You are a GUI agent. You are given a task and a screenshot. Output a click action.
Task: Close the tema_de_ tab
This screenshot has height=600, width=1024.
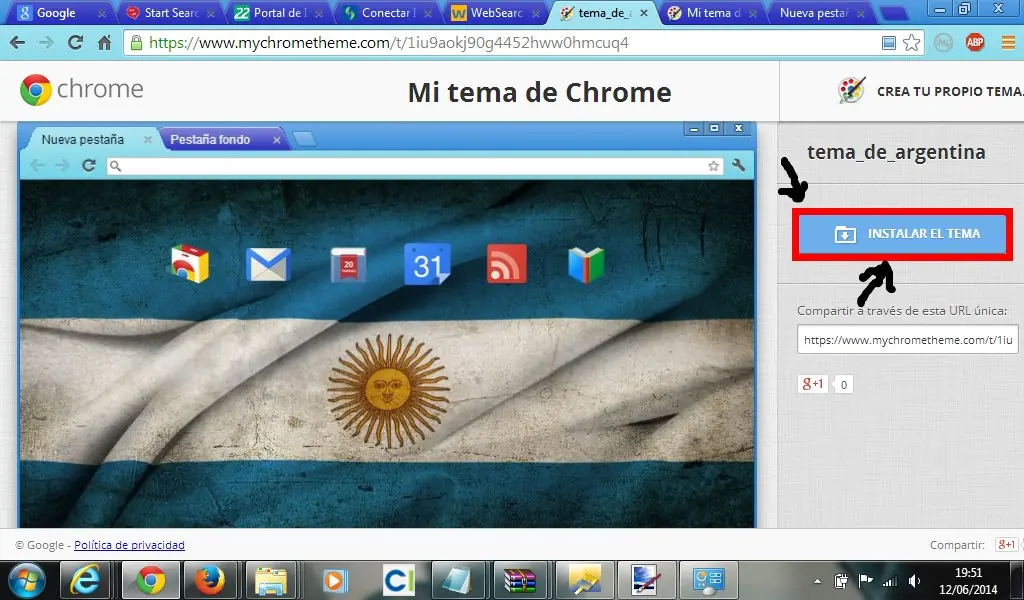click(644, 13)
